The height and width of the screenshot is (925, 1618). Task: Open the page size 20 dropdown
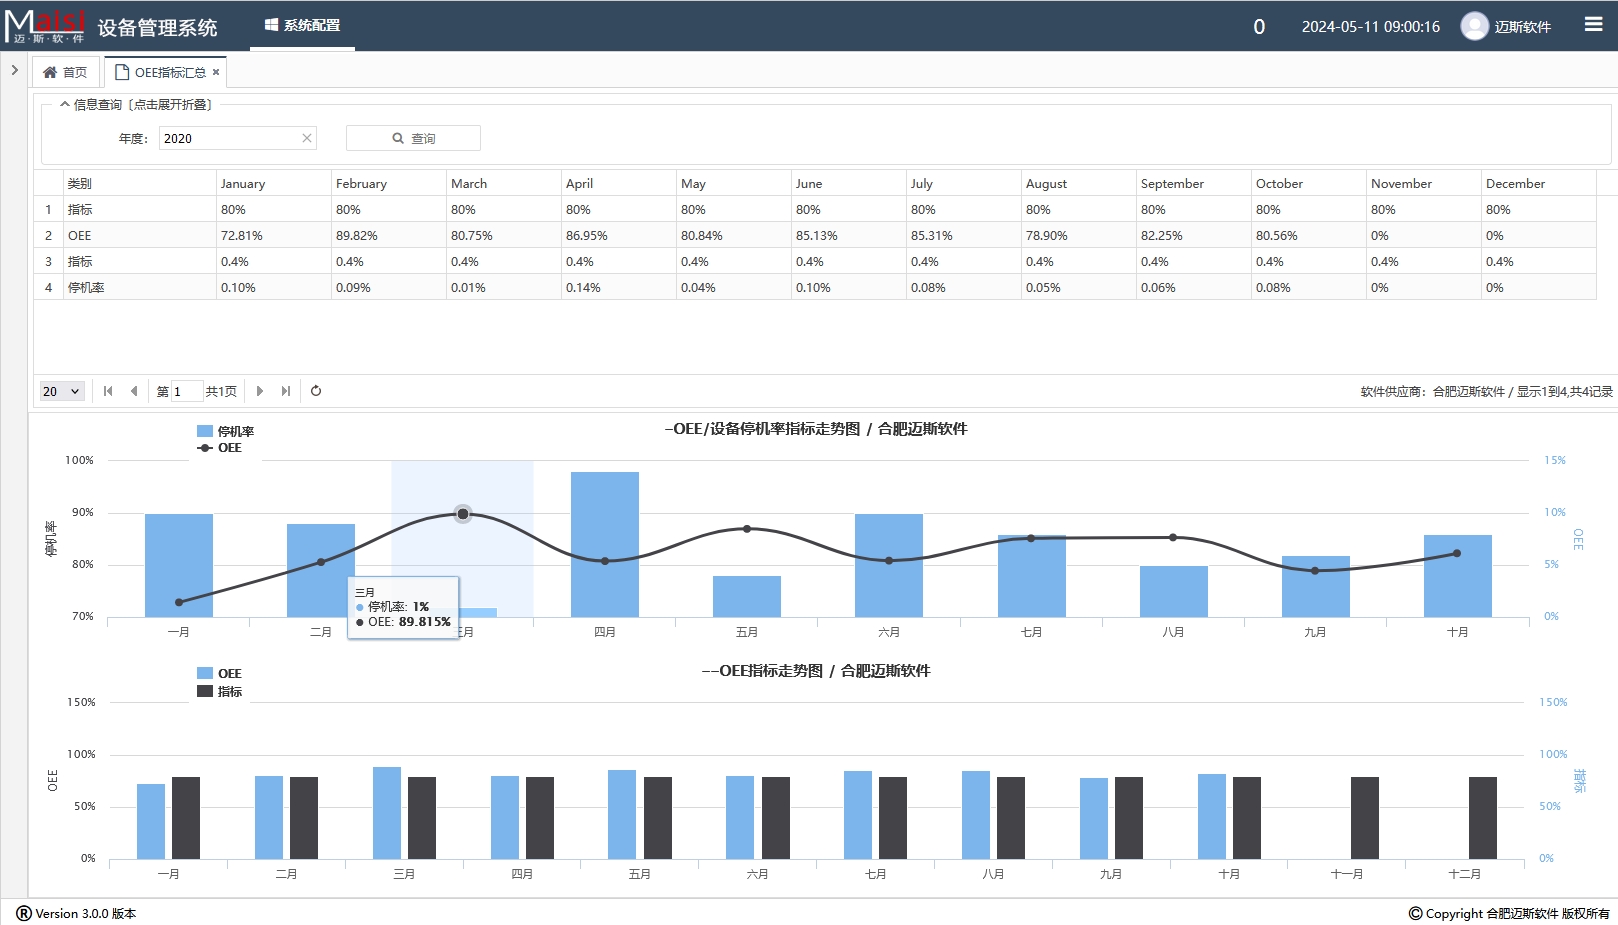pos(61,391)
